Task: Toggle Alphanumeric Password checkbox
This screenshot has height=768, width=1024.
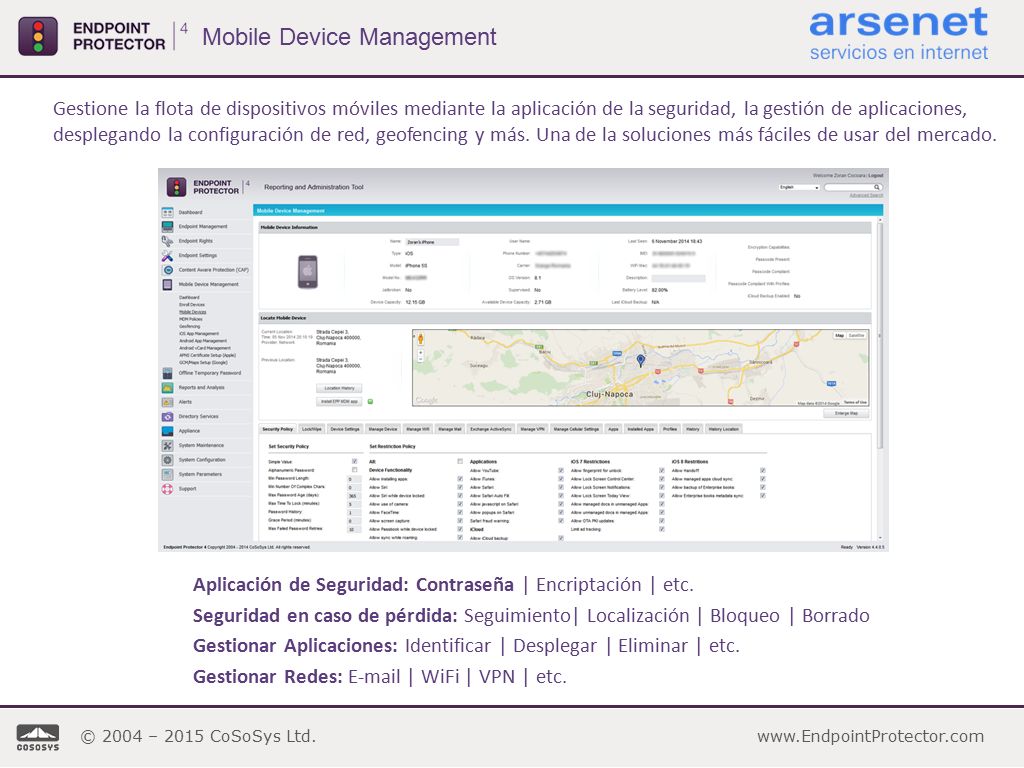Action: coord(355,470)
